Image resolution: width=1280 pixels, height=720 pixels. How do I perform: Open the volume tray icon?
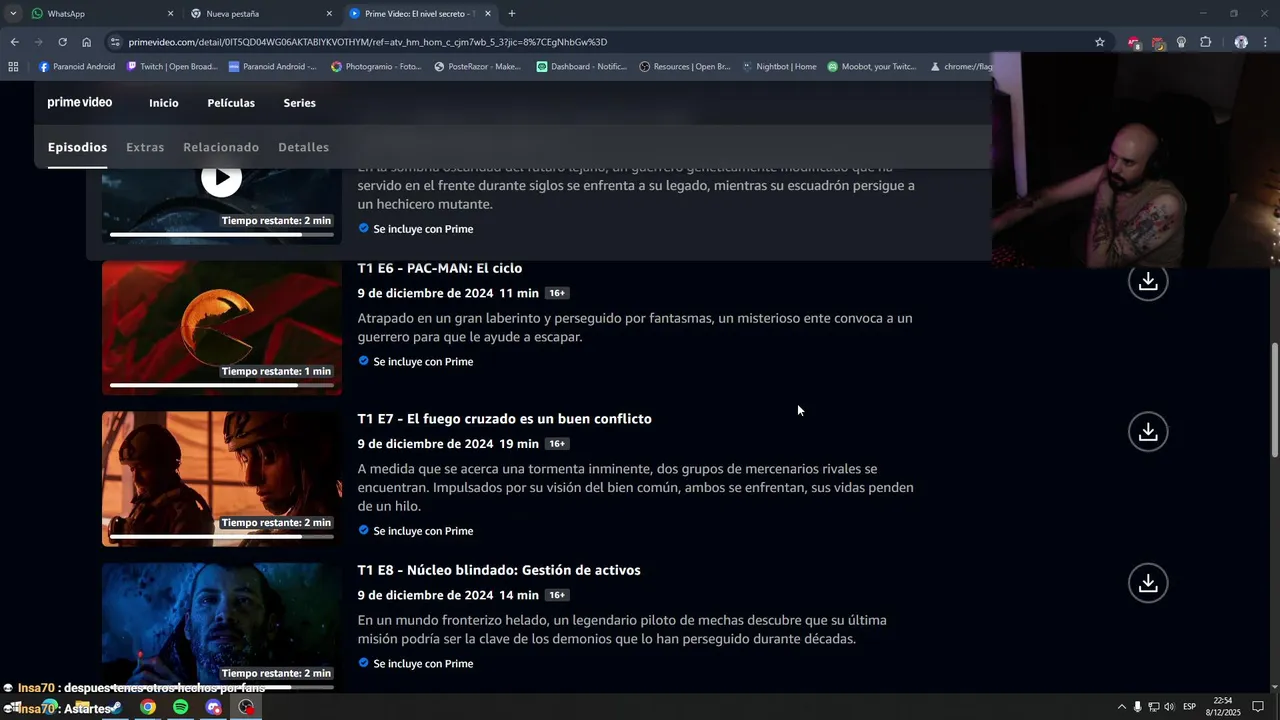(x=1169, y=707)
